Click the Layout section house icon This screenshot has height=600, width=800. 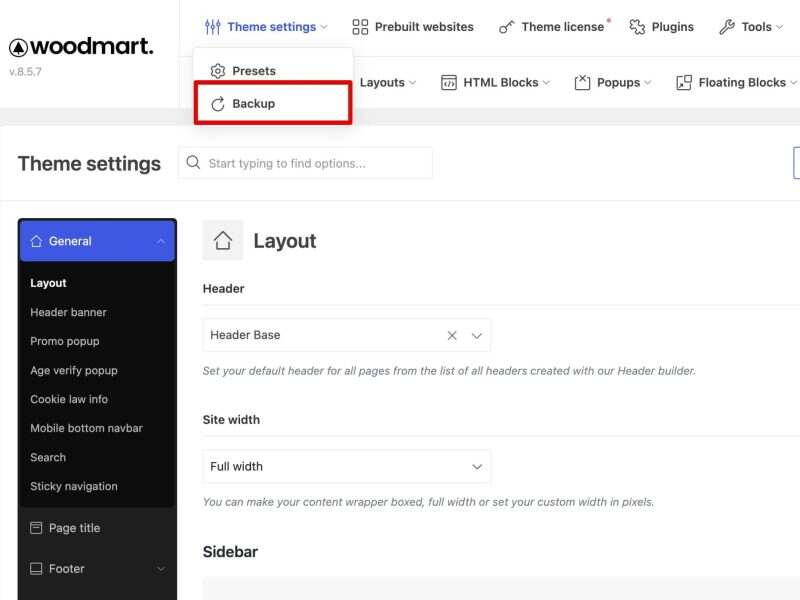[x=223, y=240]
